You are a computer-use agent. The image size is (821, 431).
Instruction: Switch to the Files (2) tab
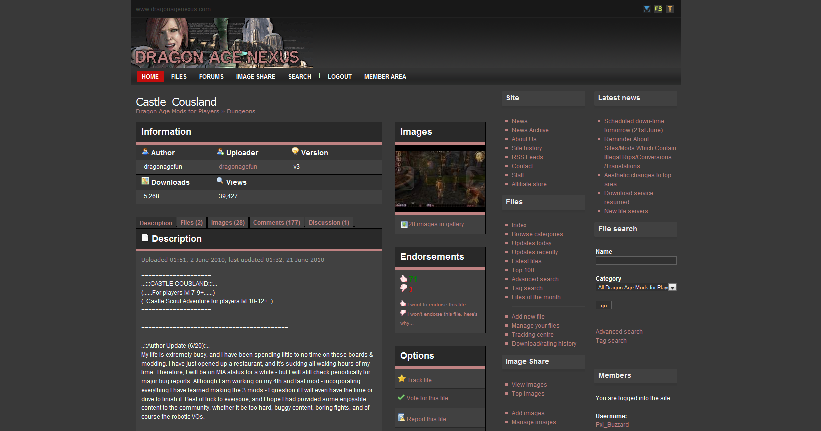coord(192,223)
